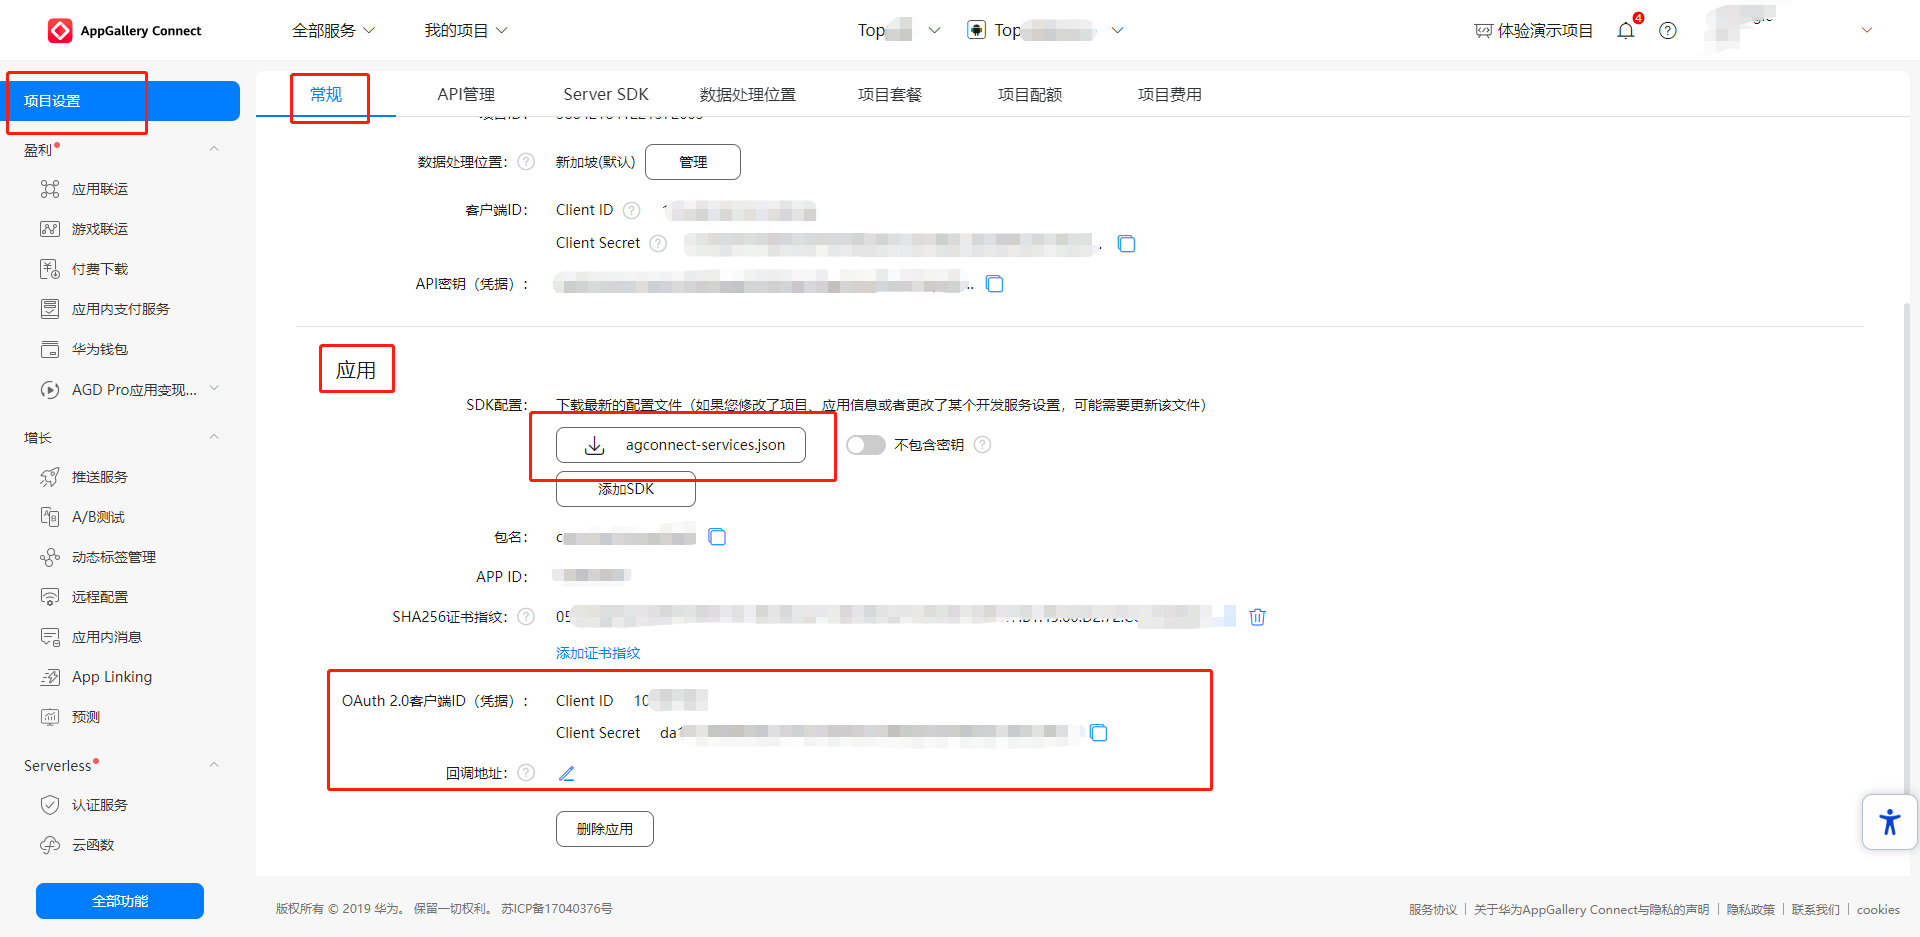Click the 添加SDK button

coord(626,489)
